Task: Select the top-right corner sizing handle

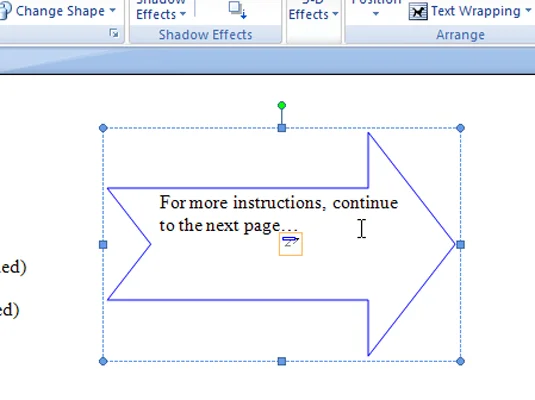Action: pos(460,128)
